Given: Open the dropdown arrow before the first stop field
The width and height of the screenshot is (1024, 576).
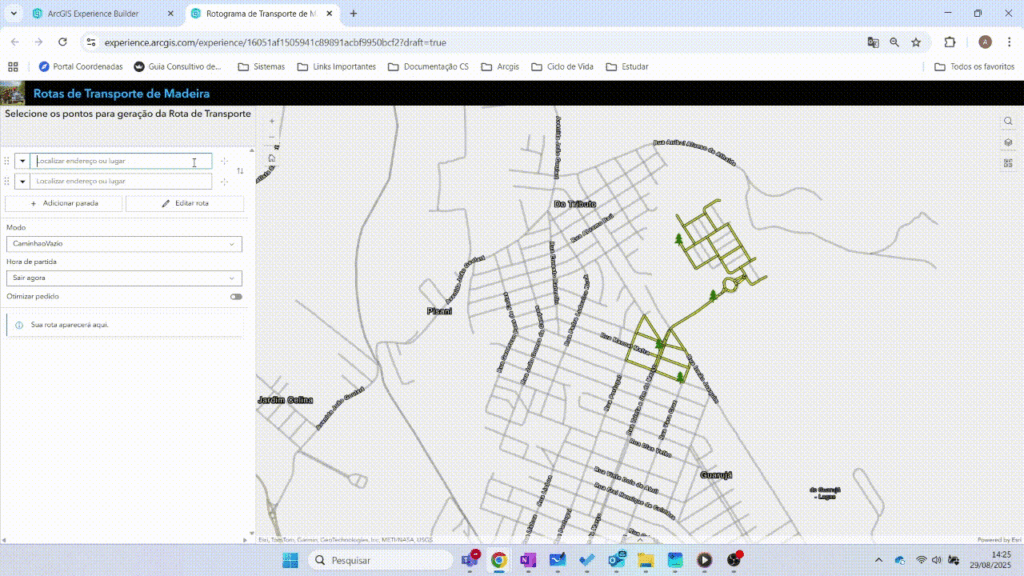Looking at the screenshot, I should (x=22, y=161).
